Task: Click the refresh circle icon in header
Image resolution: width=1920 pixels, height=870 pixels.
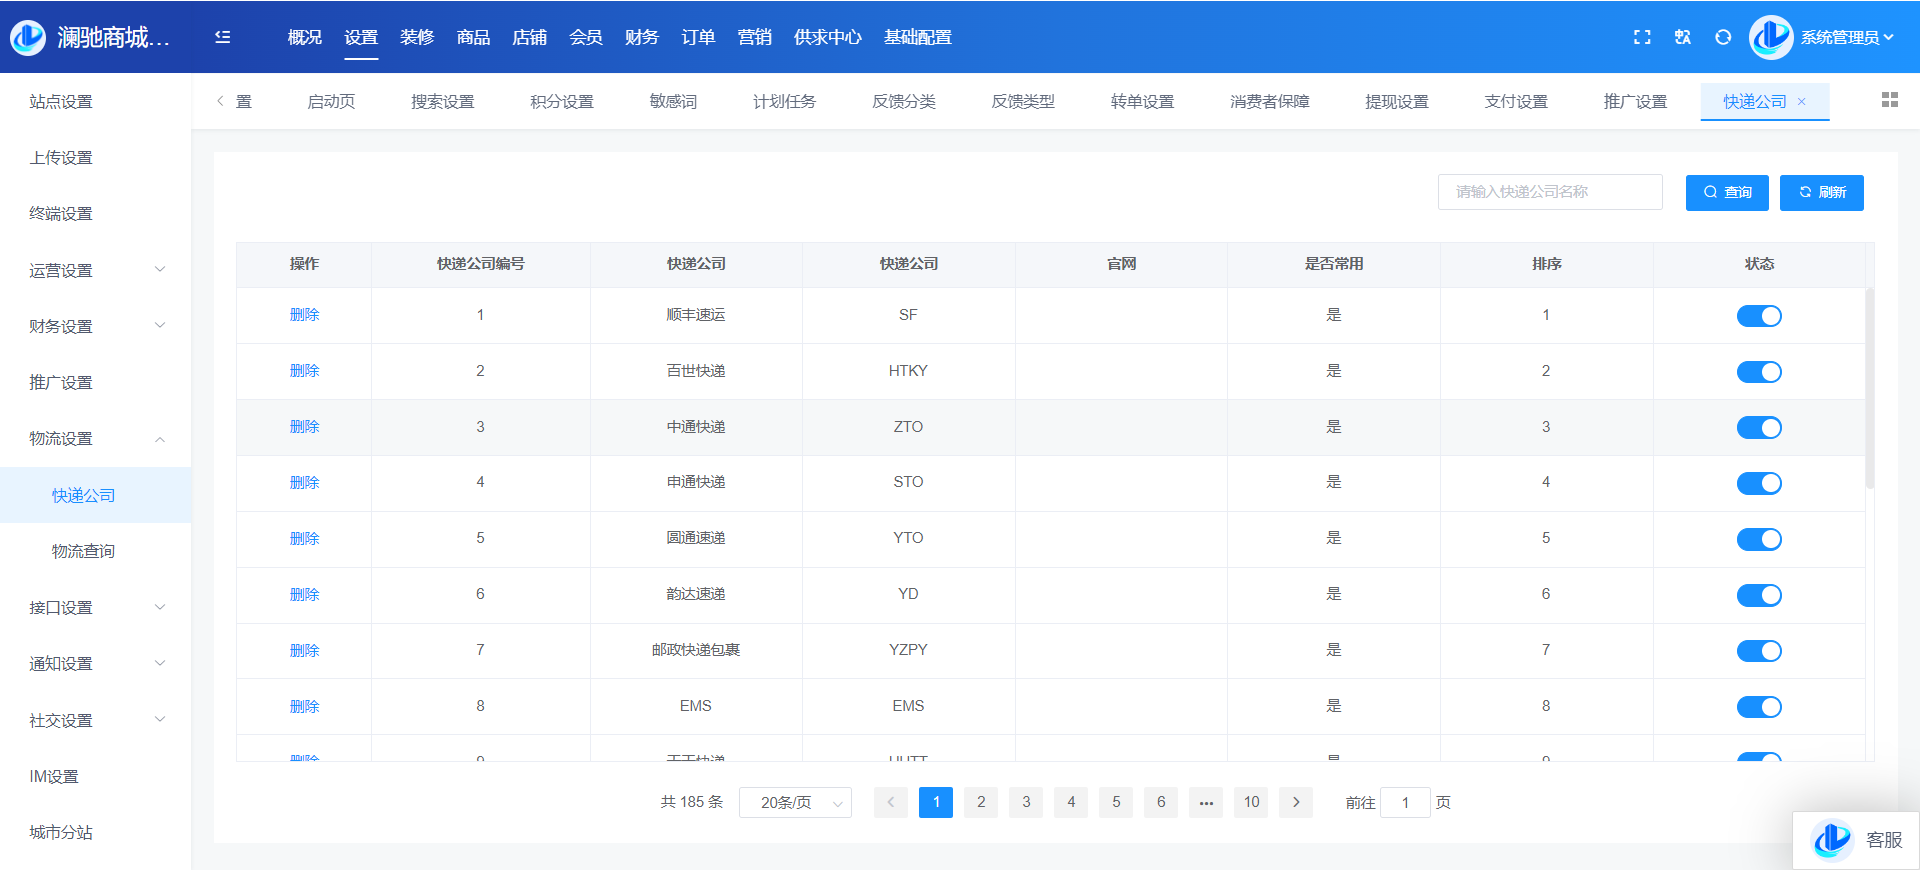Action: [x=1723, y=37]
